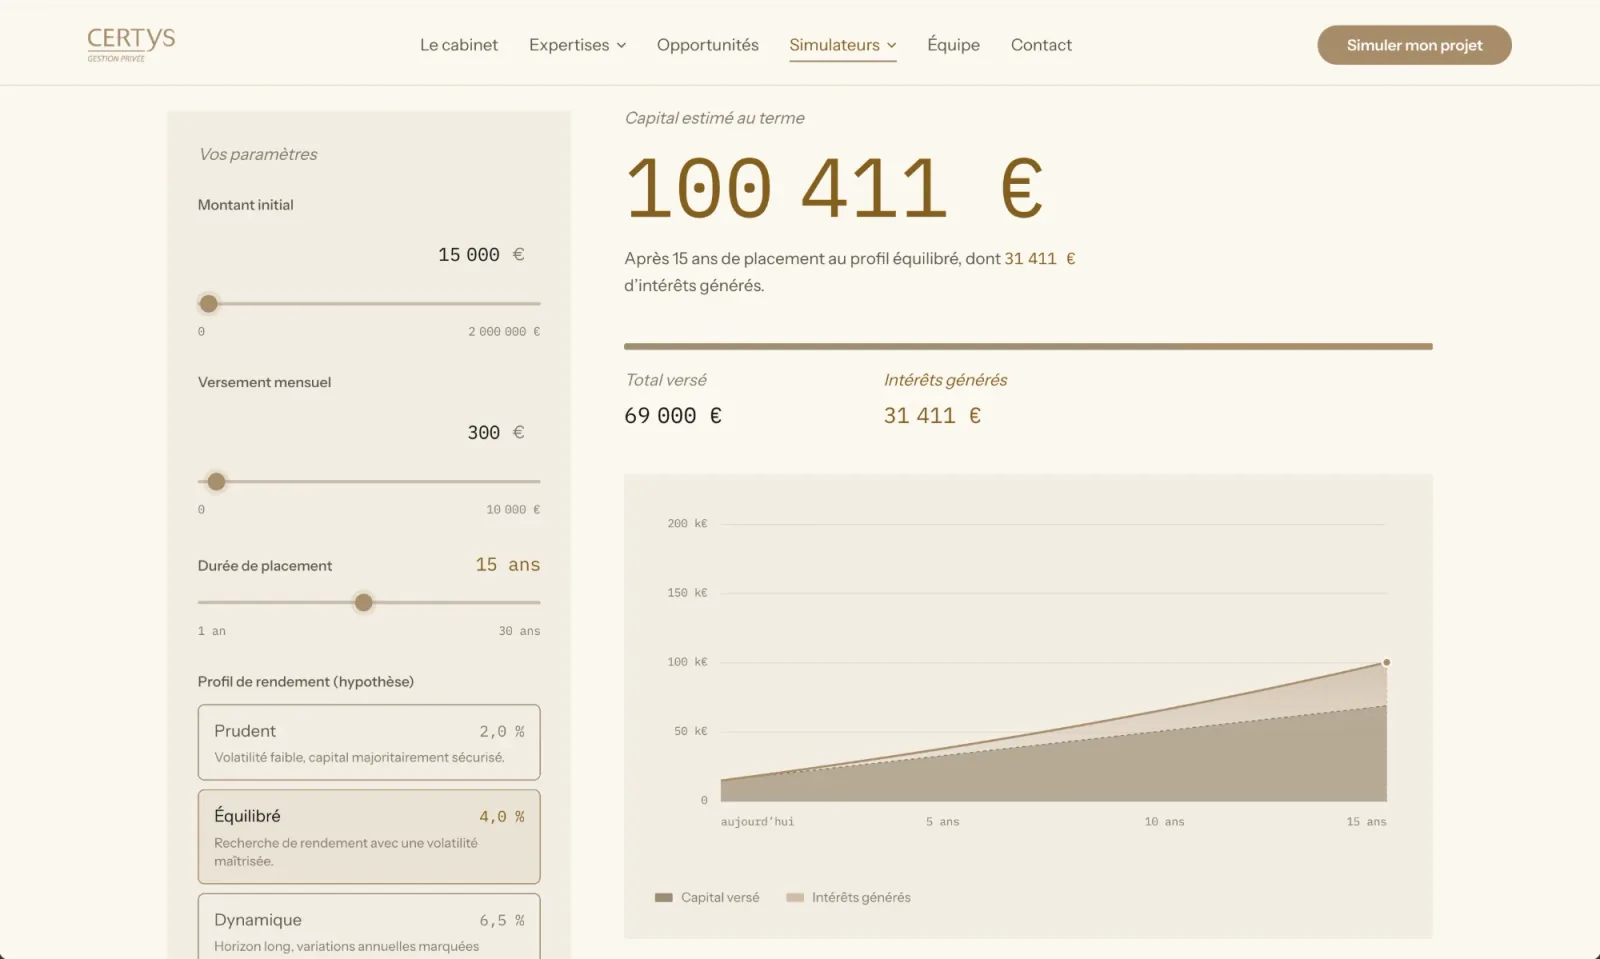Click the 2 000 000 € slider maximum label

(x=504, y=331)
